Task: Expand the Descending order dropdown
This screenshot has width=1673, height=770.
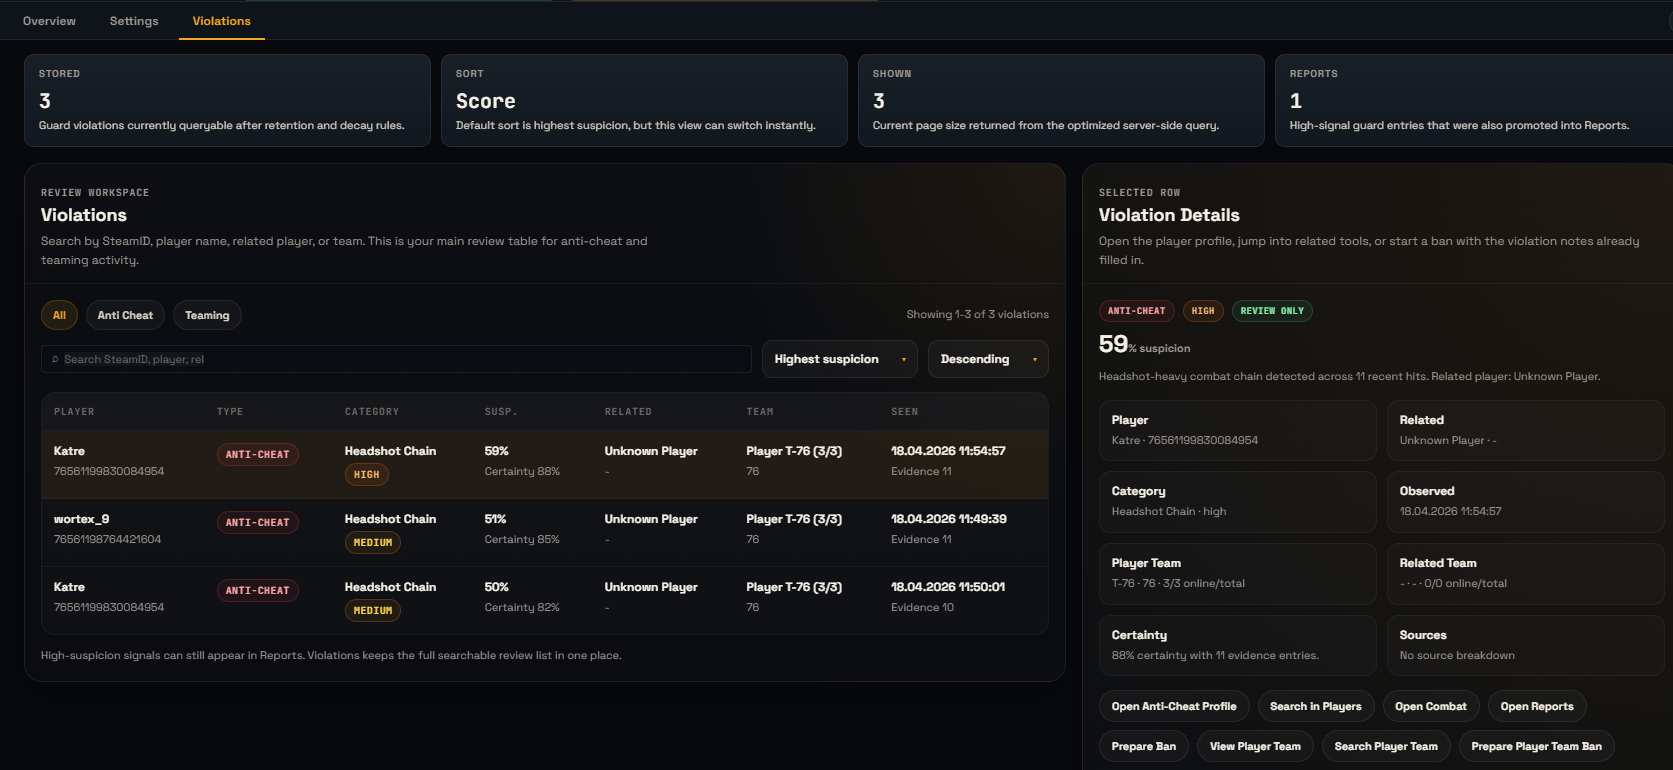Action: coord(987,360)
